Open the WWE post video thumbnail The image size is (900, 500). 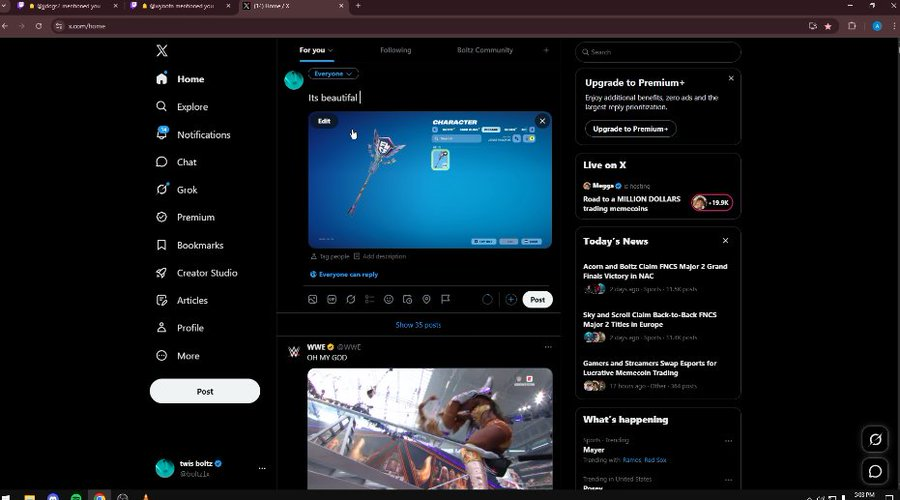click(430, 429)
